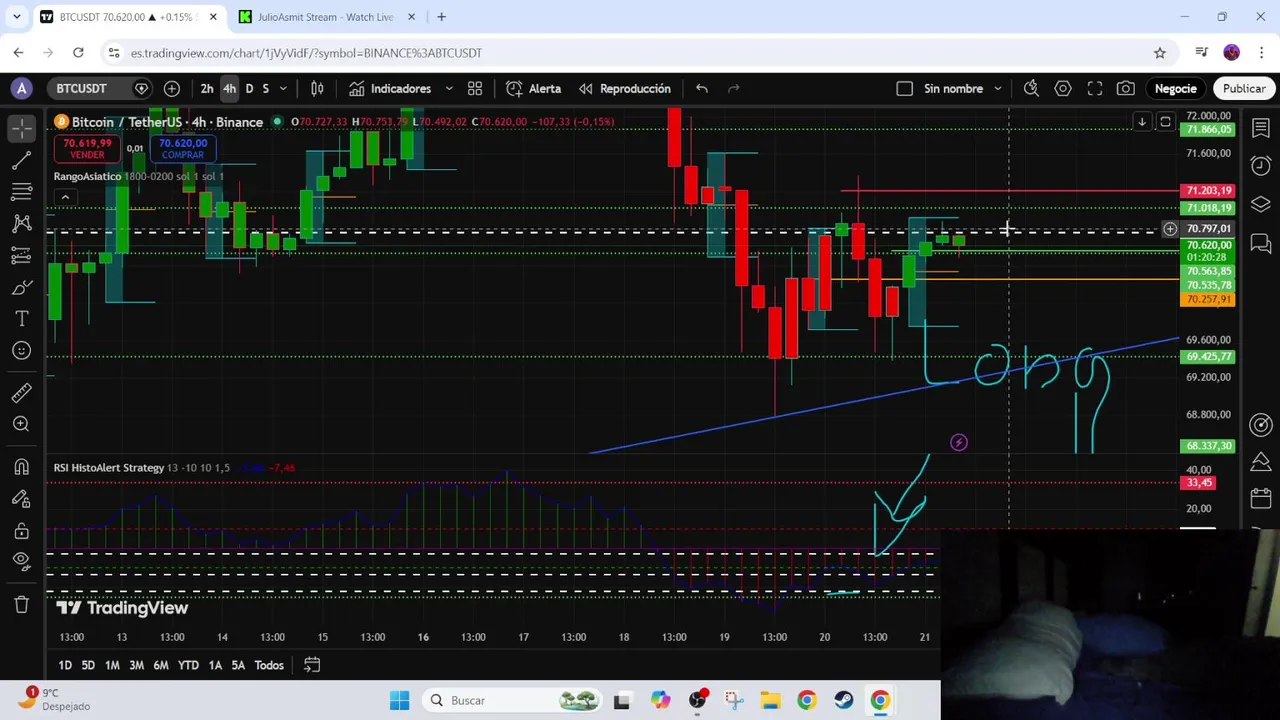Toggle keep drawing mode
The width and height of the screenshot is (1280, 720).
point(22,499)
